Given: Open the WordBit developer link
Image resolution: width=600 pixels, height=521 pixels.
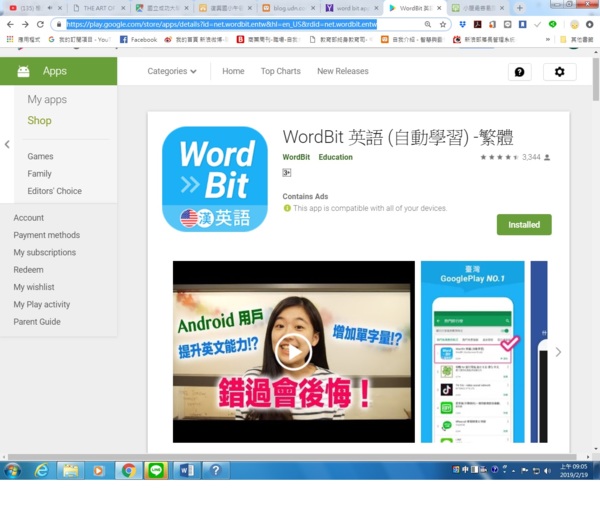Looking at the screenshot, I should (x=296, y=157).
